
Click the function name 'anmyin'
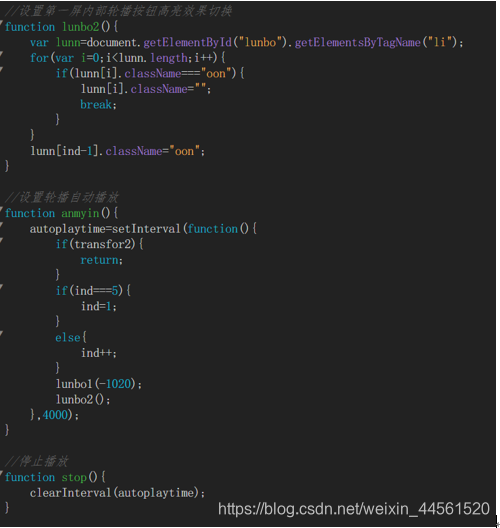tap(80, 213)
